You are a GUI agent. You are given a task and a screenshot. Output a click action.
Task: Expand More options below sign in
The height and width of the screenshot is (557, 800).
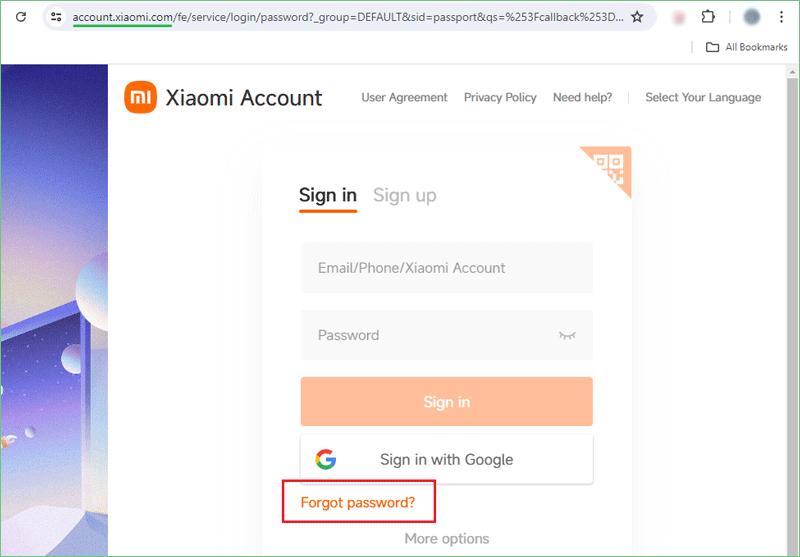coord(446,539)
